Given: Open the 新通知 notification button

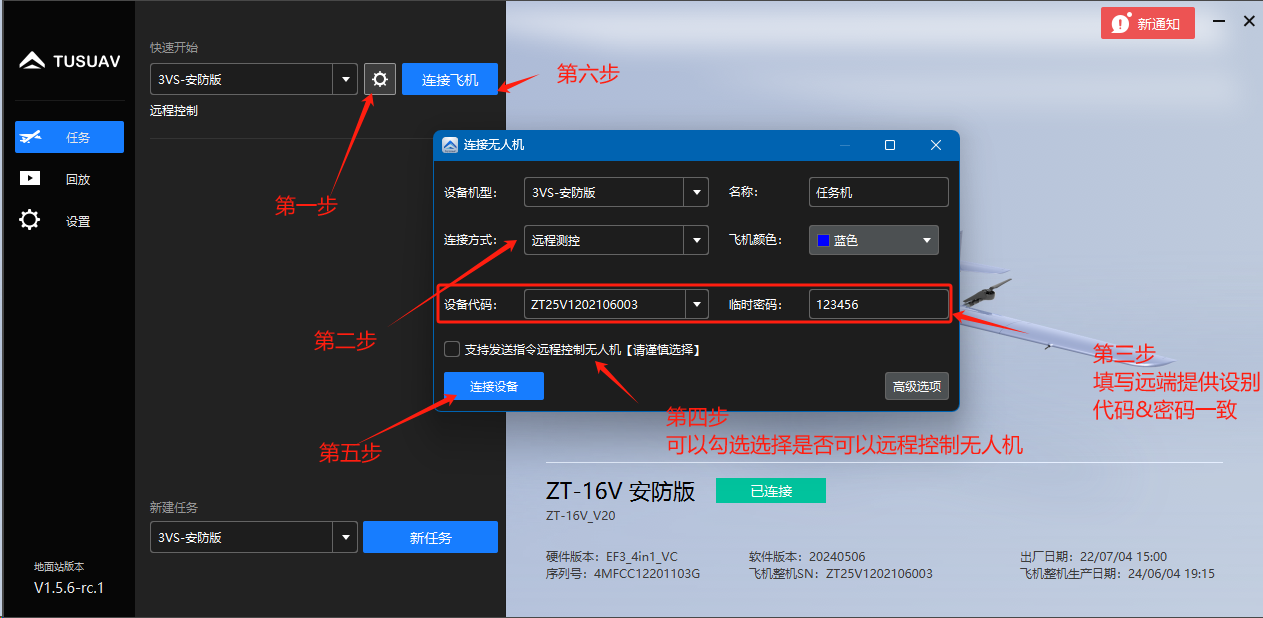Looking at the screenshot, I should coord(1148,24).
